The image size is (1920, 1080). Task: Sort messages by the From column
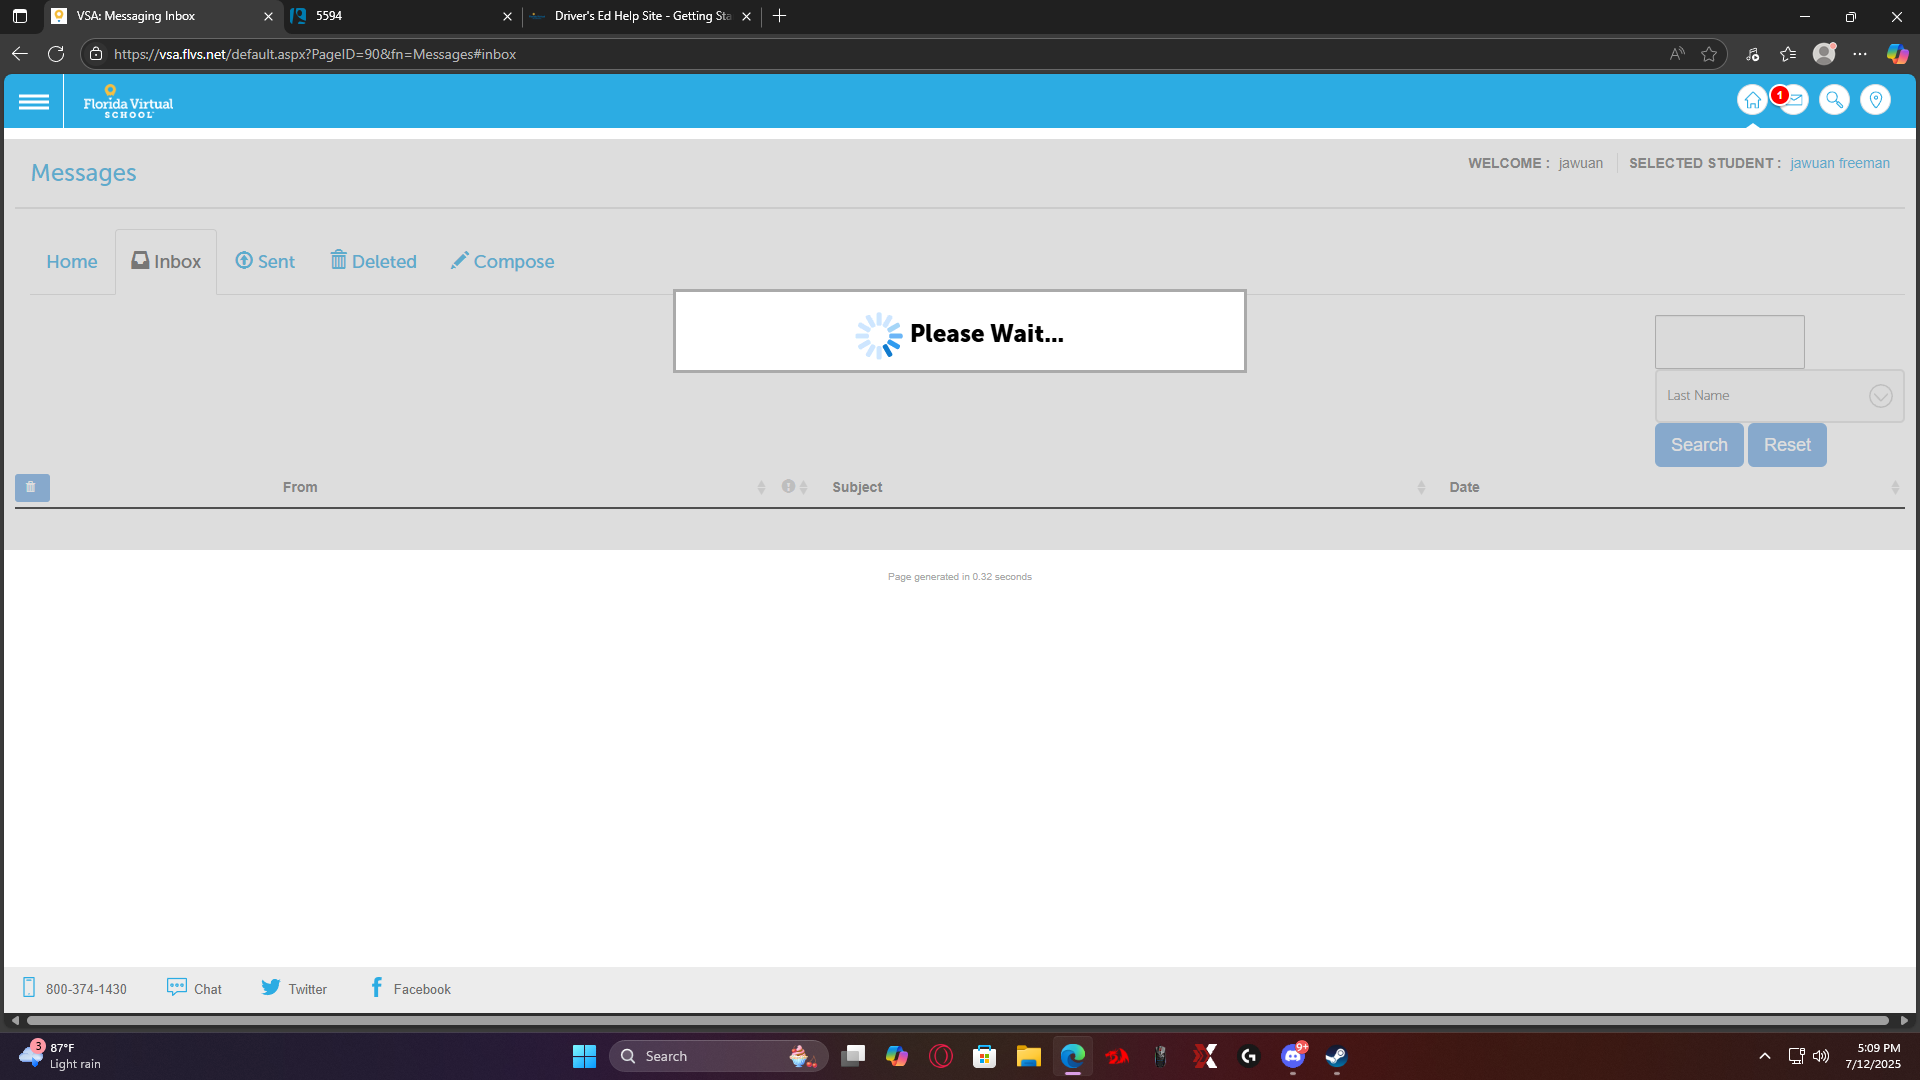[x=300, y=487]
